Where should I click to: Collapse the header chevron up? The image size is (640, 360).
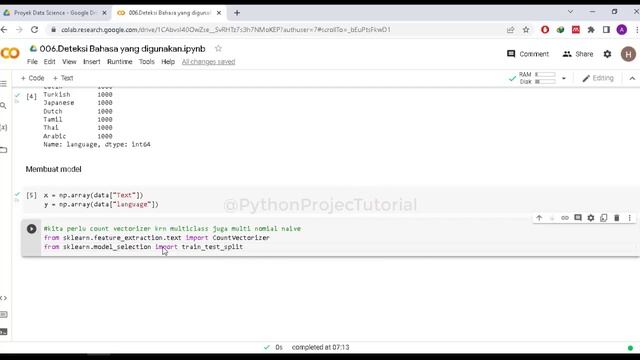[x=632, y=78]
